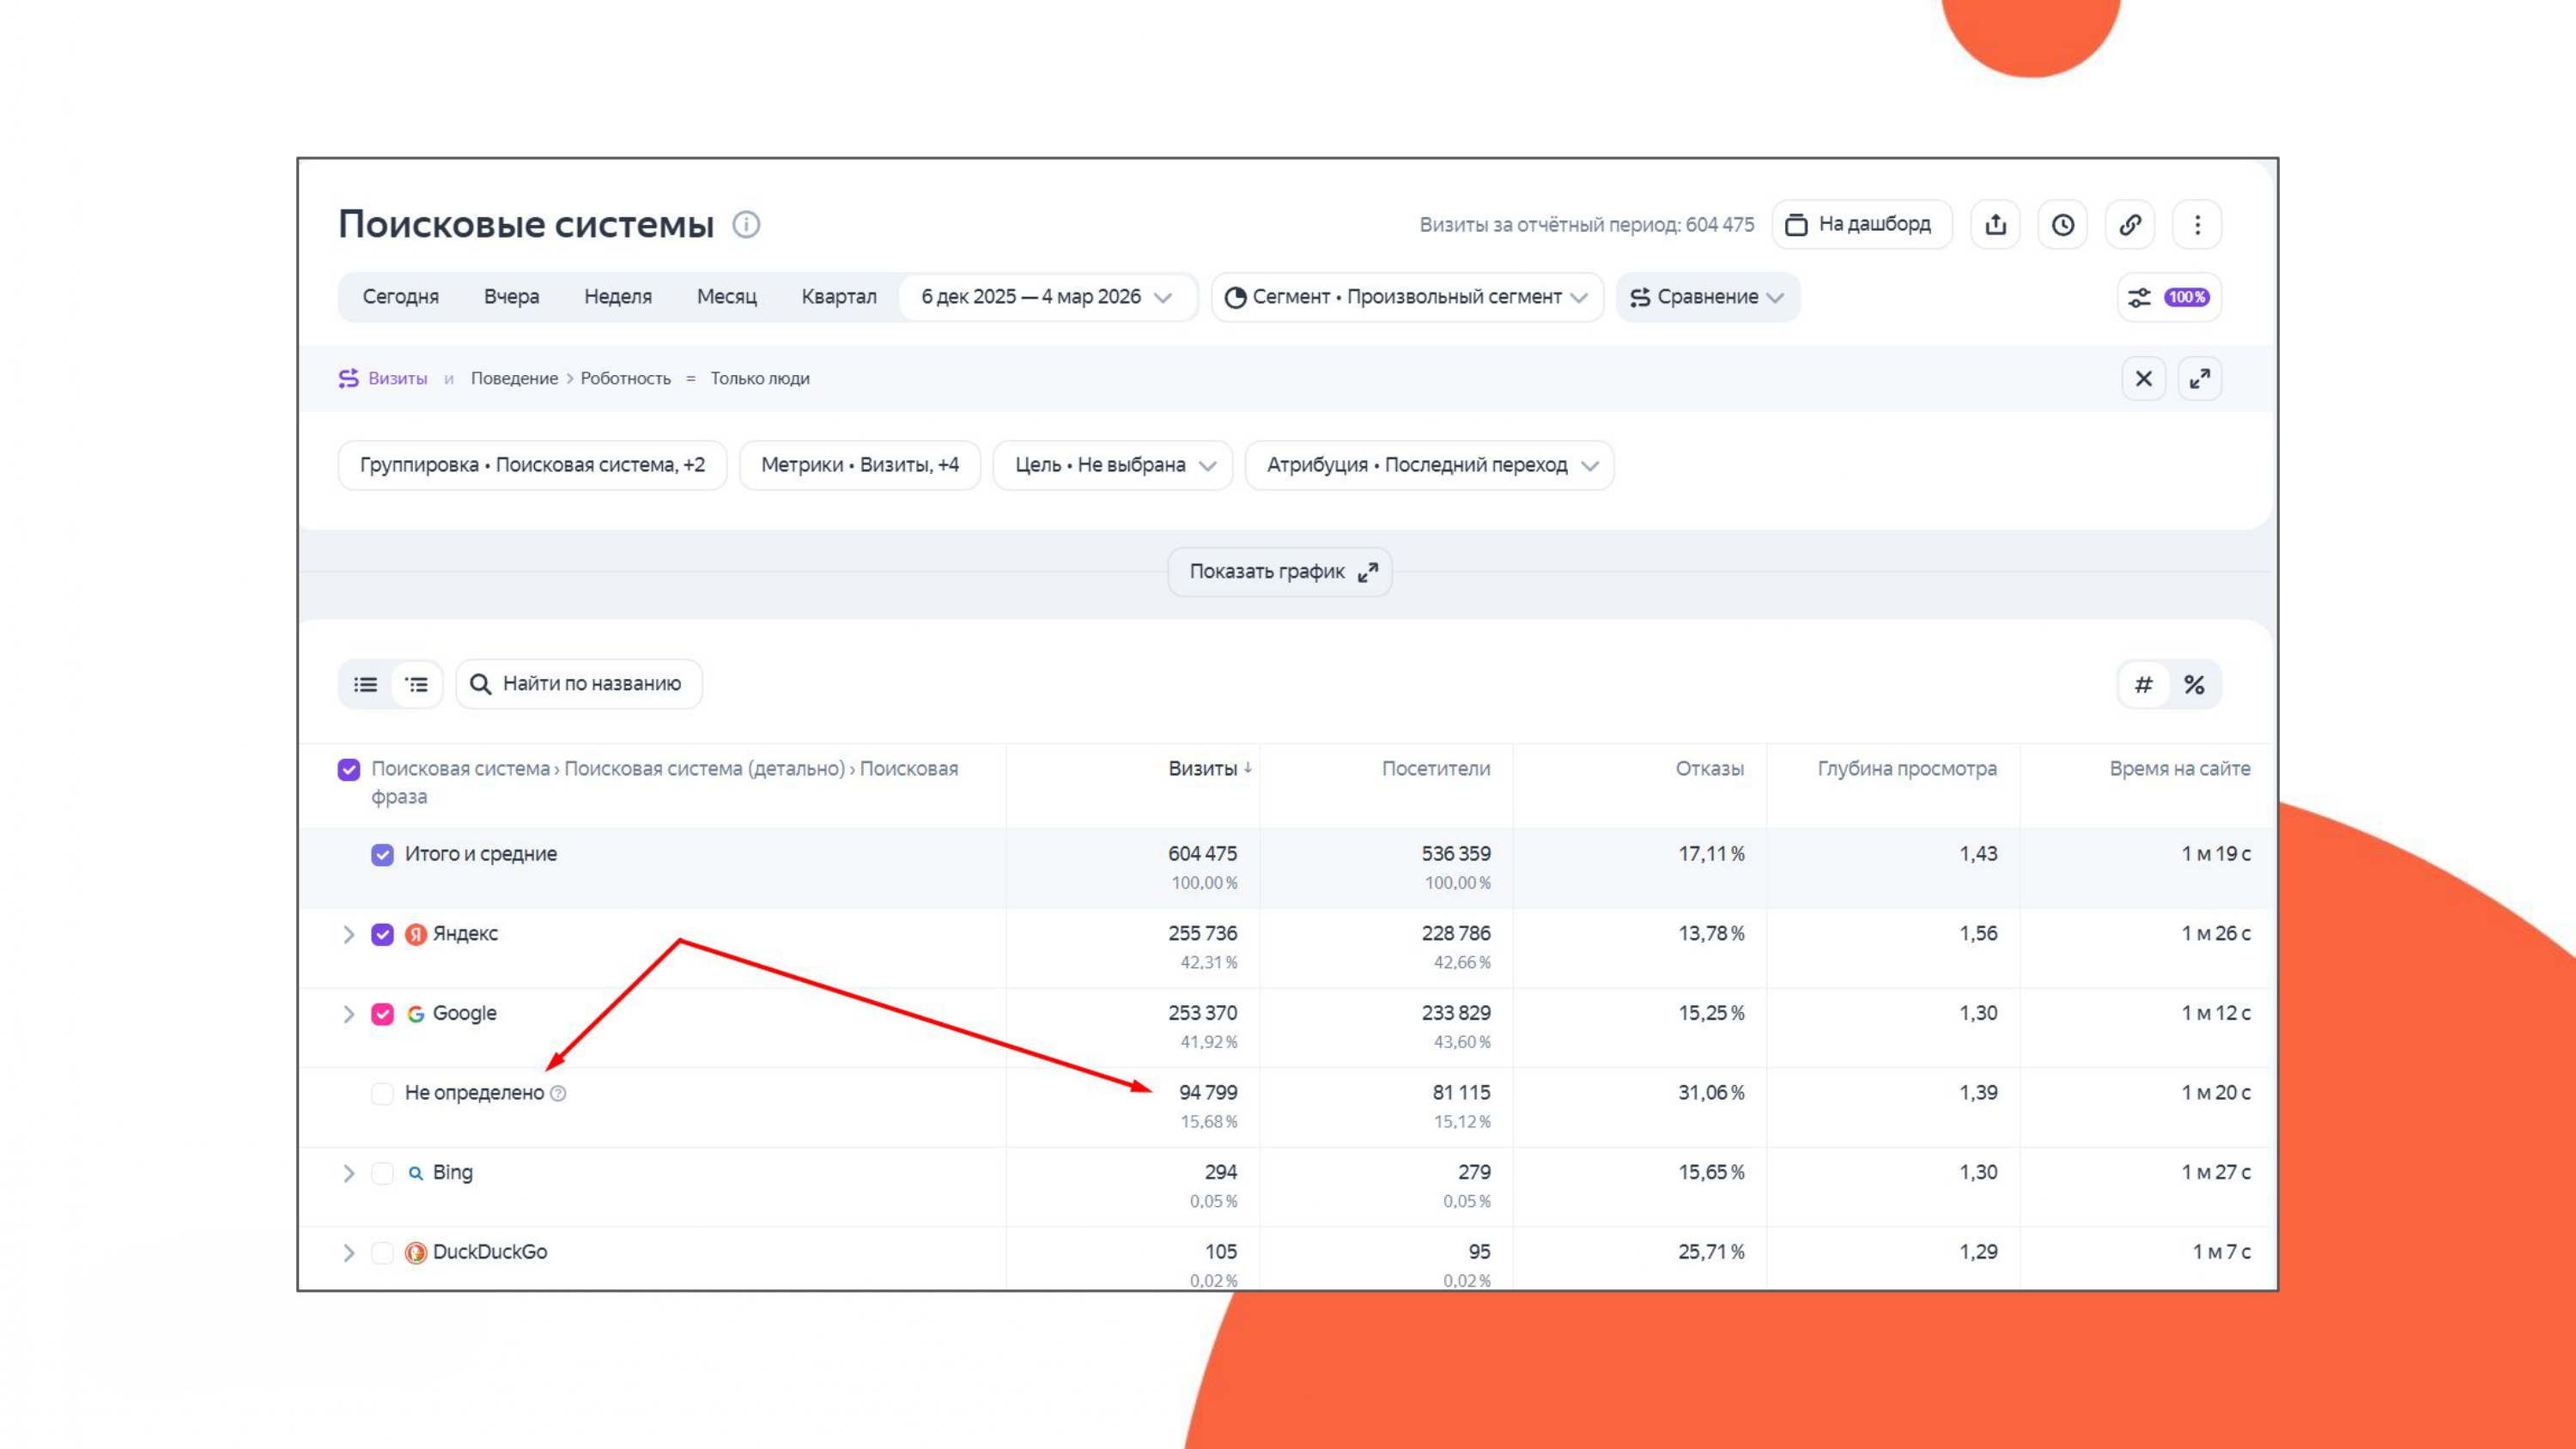This screenshot has width=2576, height=1449.
Task: Open the Атрибуция Последний переход dropdown
Action: pos(1429,465)
